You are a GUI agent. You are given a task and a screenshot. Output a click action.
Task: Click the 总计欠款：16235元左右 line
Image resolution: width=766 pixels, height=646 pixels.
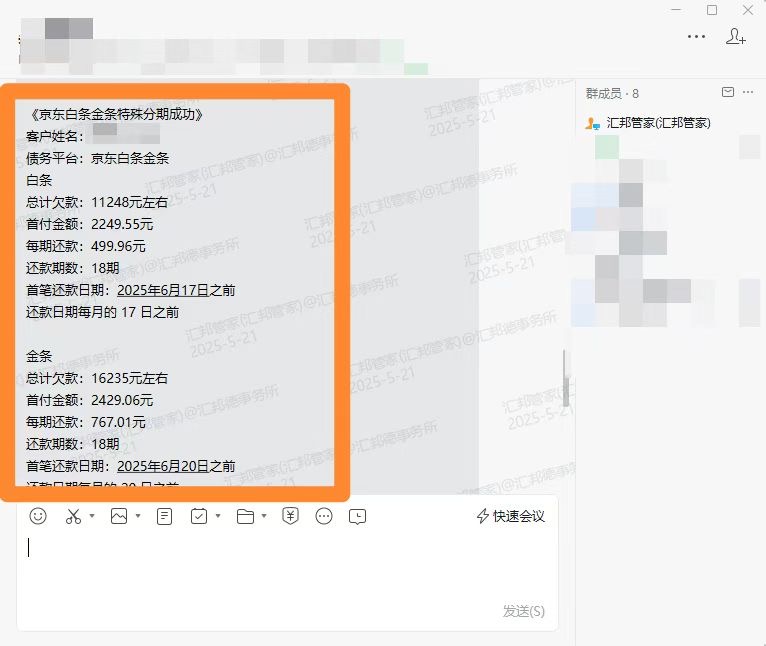pyautogui.click(x=97, y=378)
